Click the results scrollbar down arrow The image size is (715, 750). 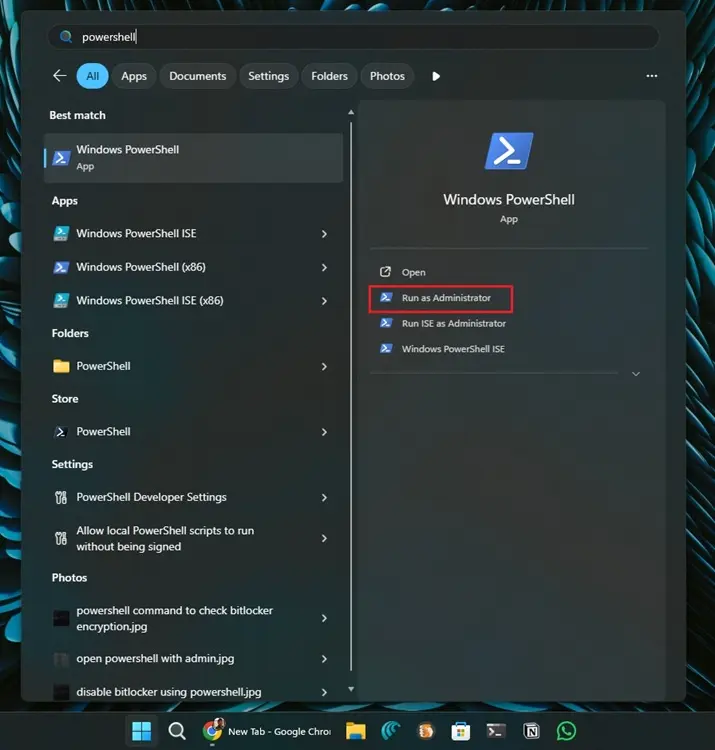(351, 689)
